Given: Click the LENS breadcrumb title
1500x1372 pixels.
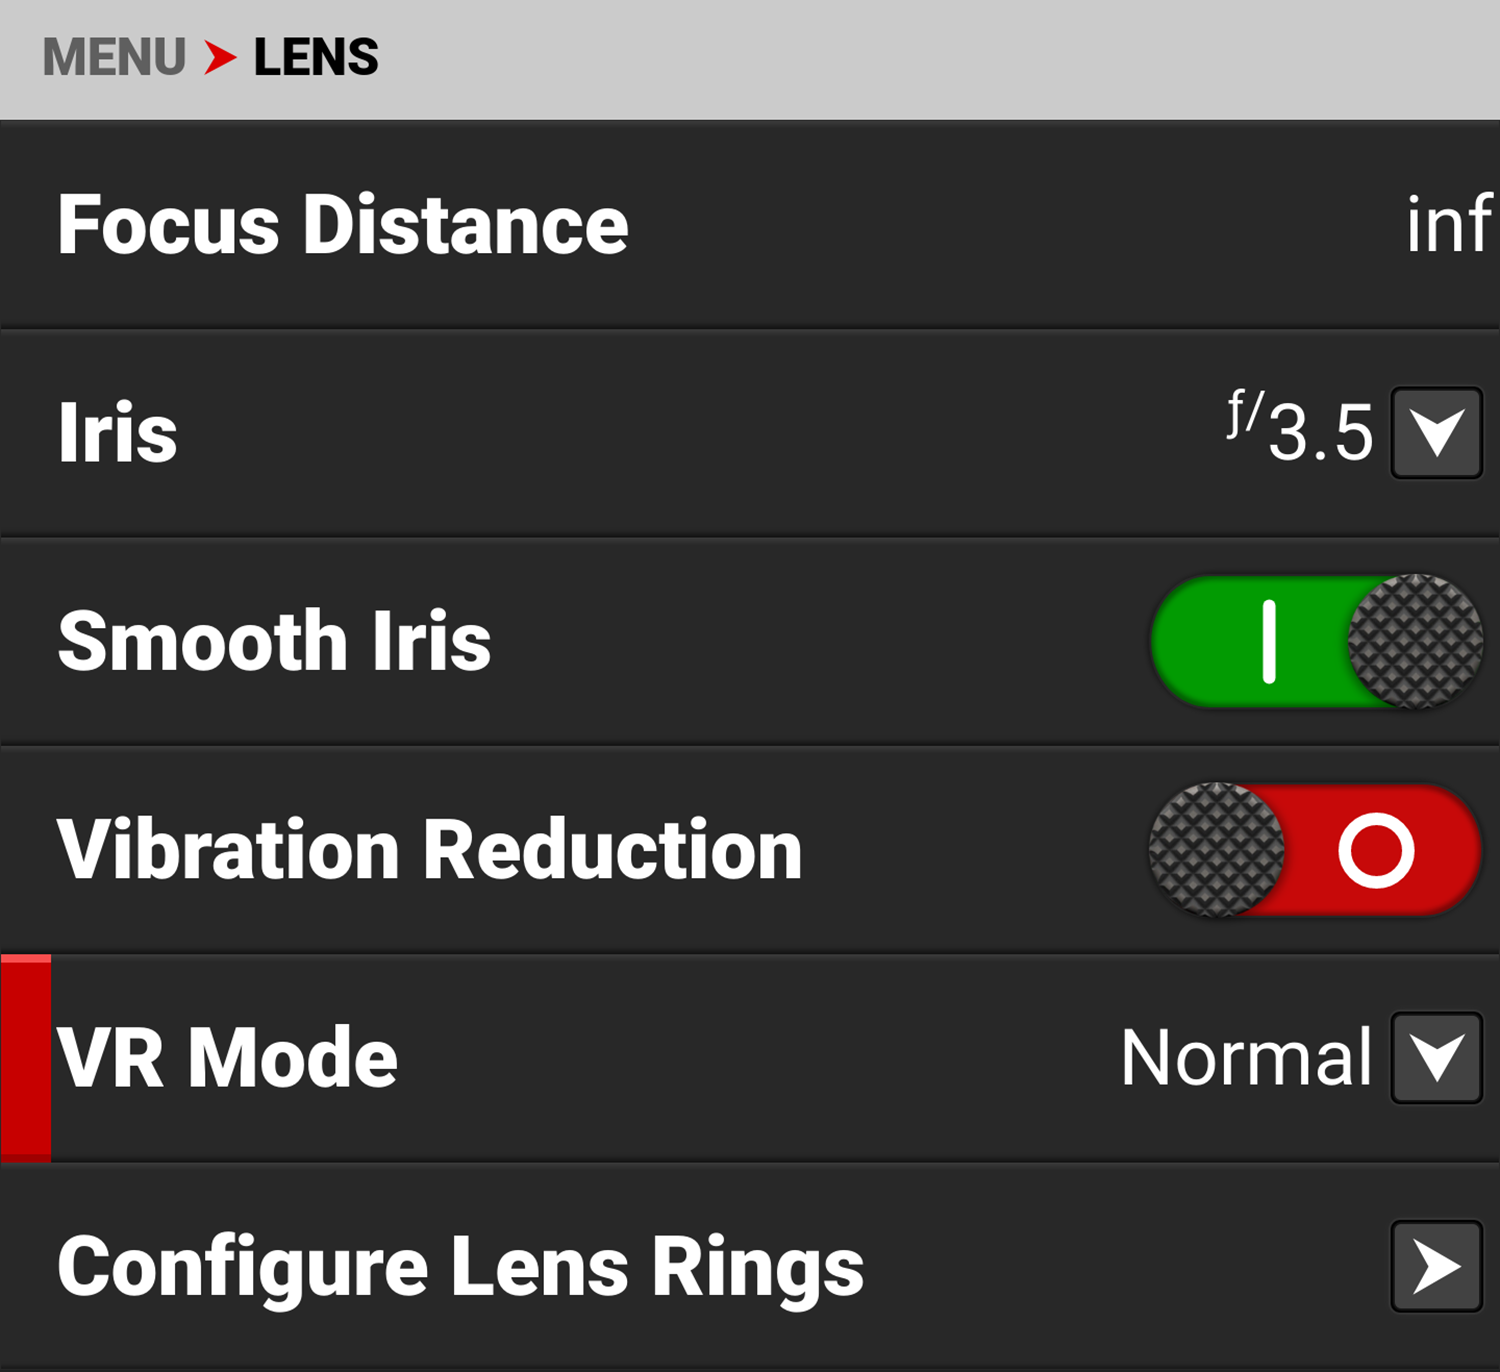Looking at the screenshot, I should [316, 57].
